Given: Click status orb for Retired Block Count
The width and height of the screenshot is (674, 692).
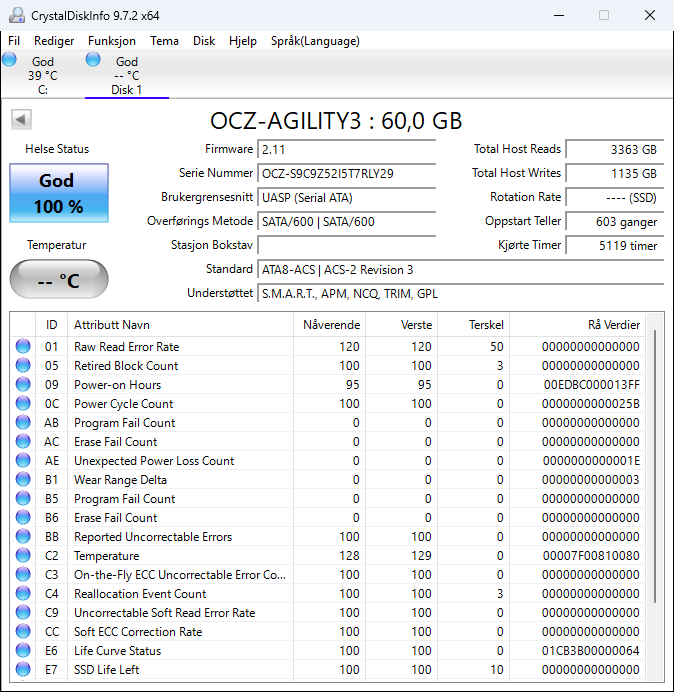Looking at the screenshot, I should pyautogui.click(x=23, y=365).
